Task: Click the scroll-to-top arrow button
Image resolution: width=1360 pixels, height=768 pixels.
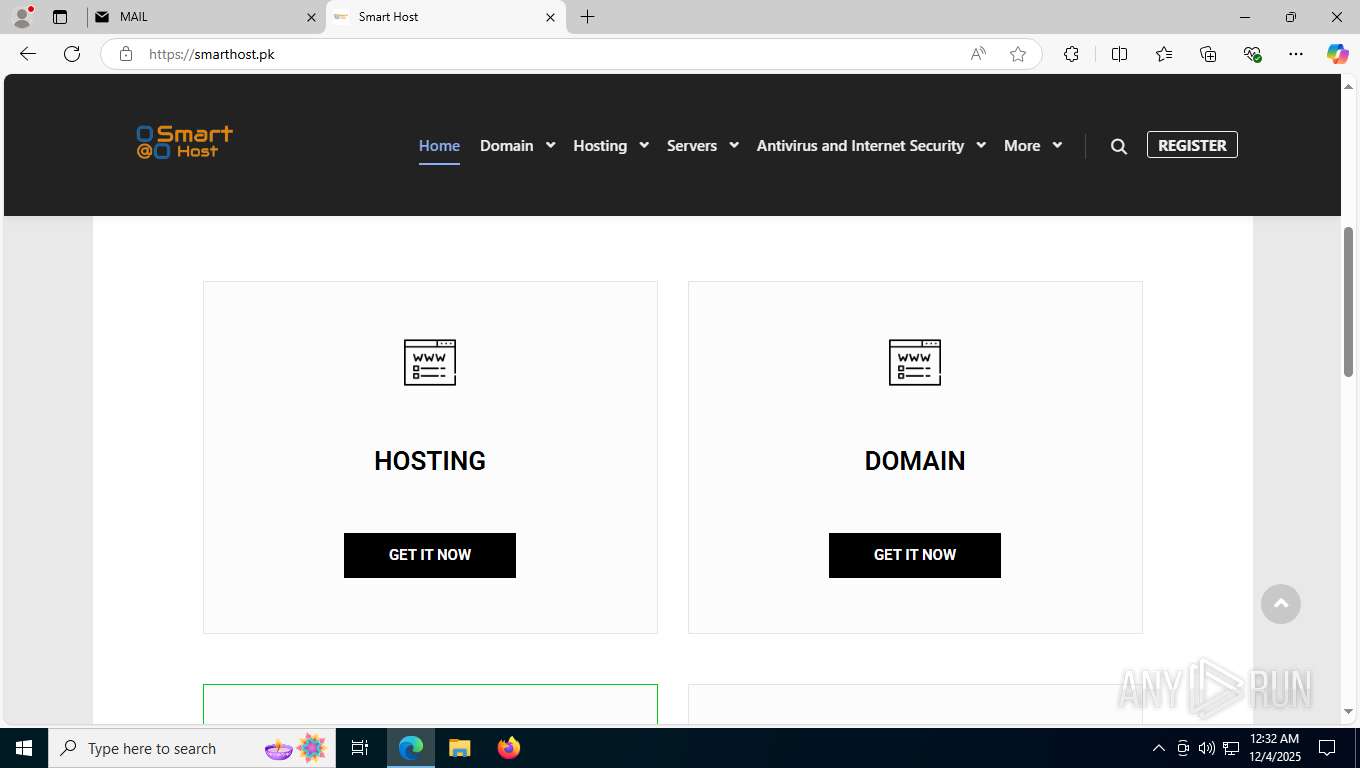Action: click(x=1281, y=604)
